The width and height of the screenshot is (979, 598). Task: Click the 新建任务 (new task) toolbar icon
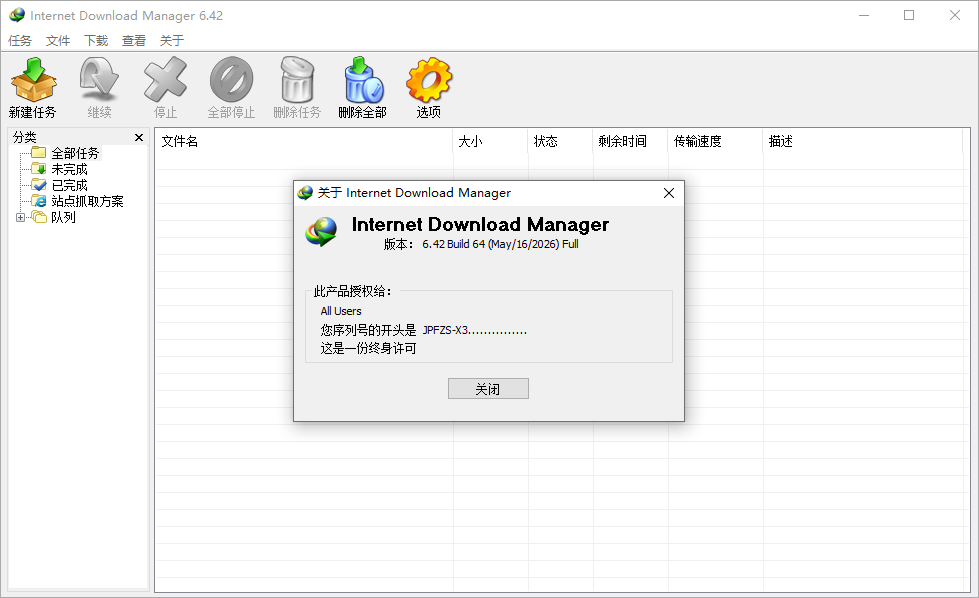click(34, 80)
